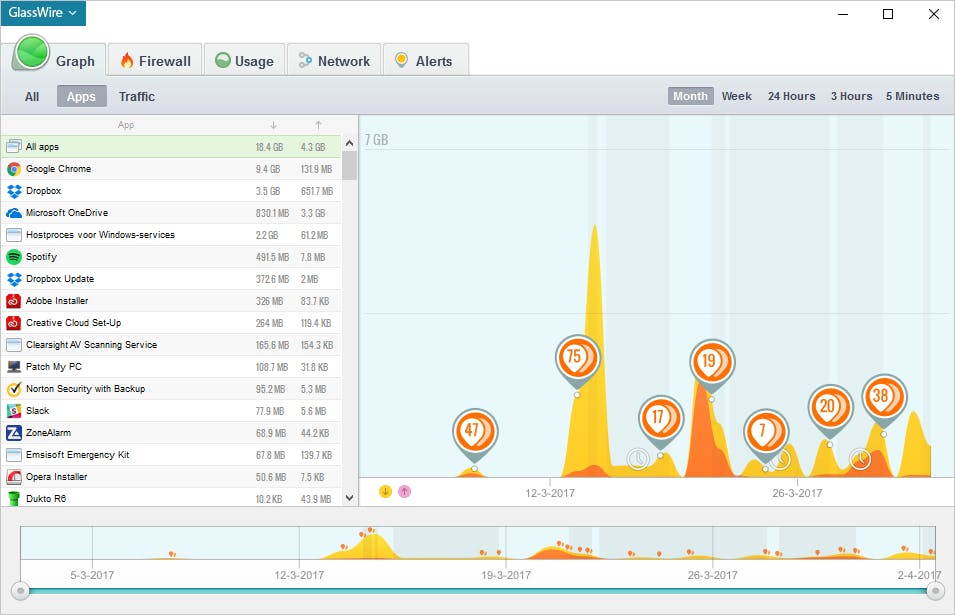The width and height of the screenshot is (955, 615).
Task: Toggle the yellow download traffic indicator
Action: (x=385, y=491)
